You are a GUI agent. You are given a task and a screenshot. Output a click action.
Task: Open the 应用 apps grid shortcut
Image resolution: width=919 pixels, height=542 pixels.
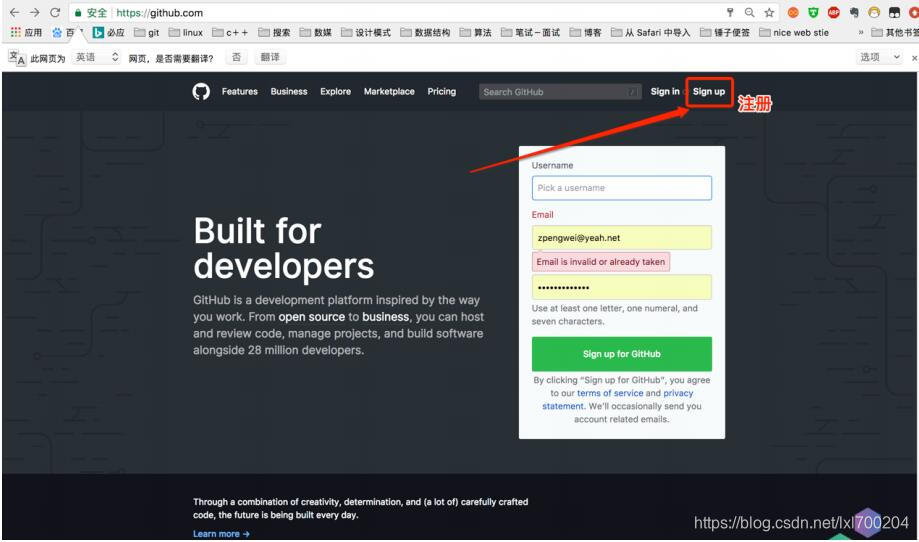[26, 32]
